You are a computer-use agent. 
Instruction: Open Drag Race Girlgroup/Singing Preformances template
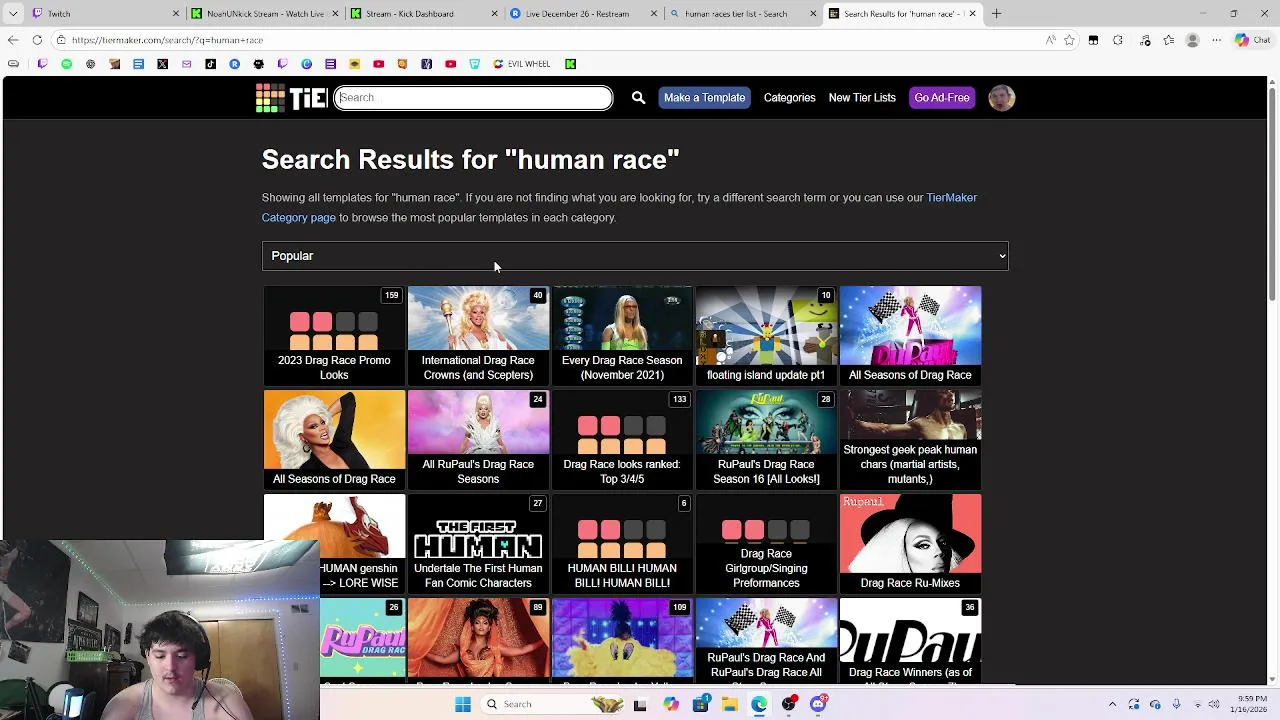[766, 543]
